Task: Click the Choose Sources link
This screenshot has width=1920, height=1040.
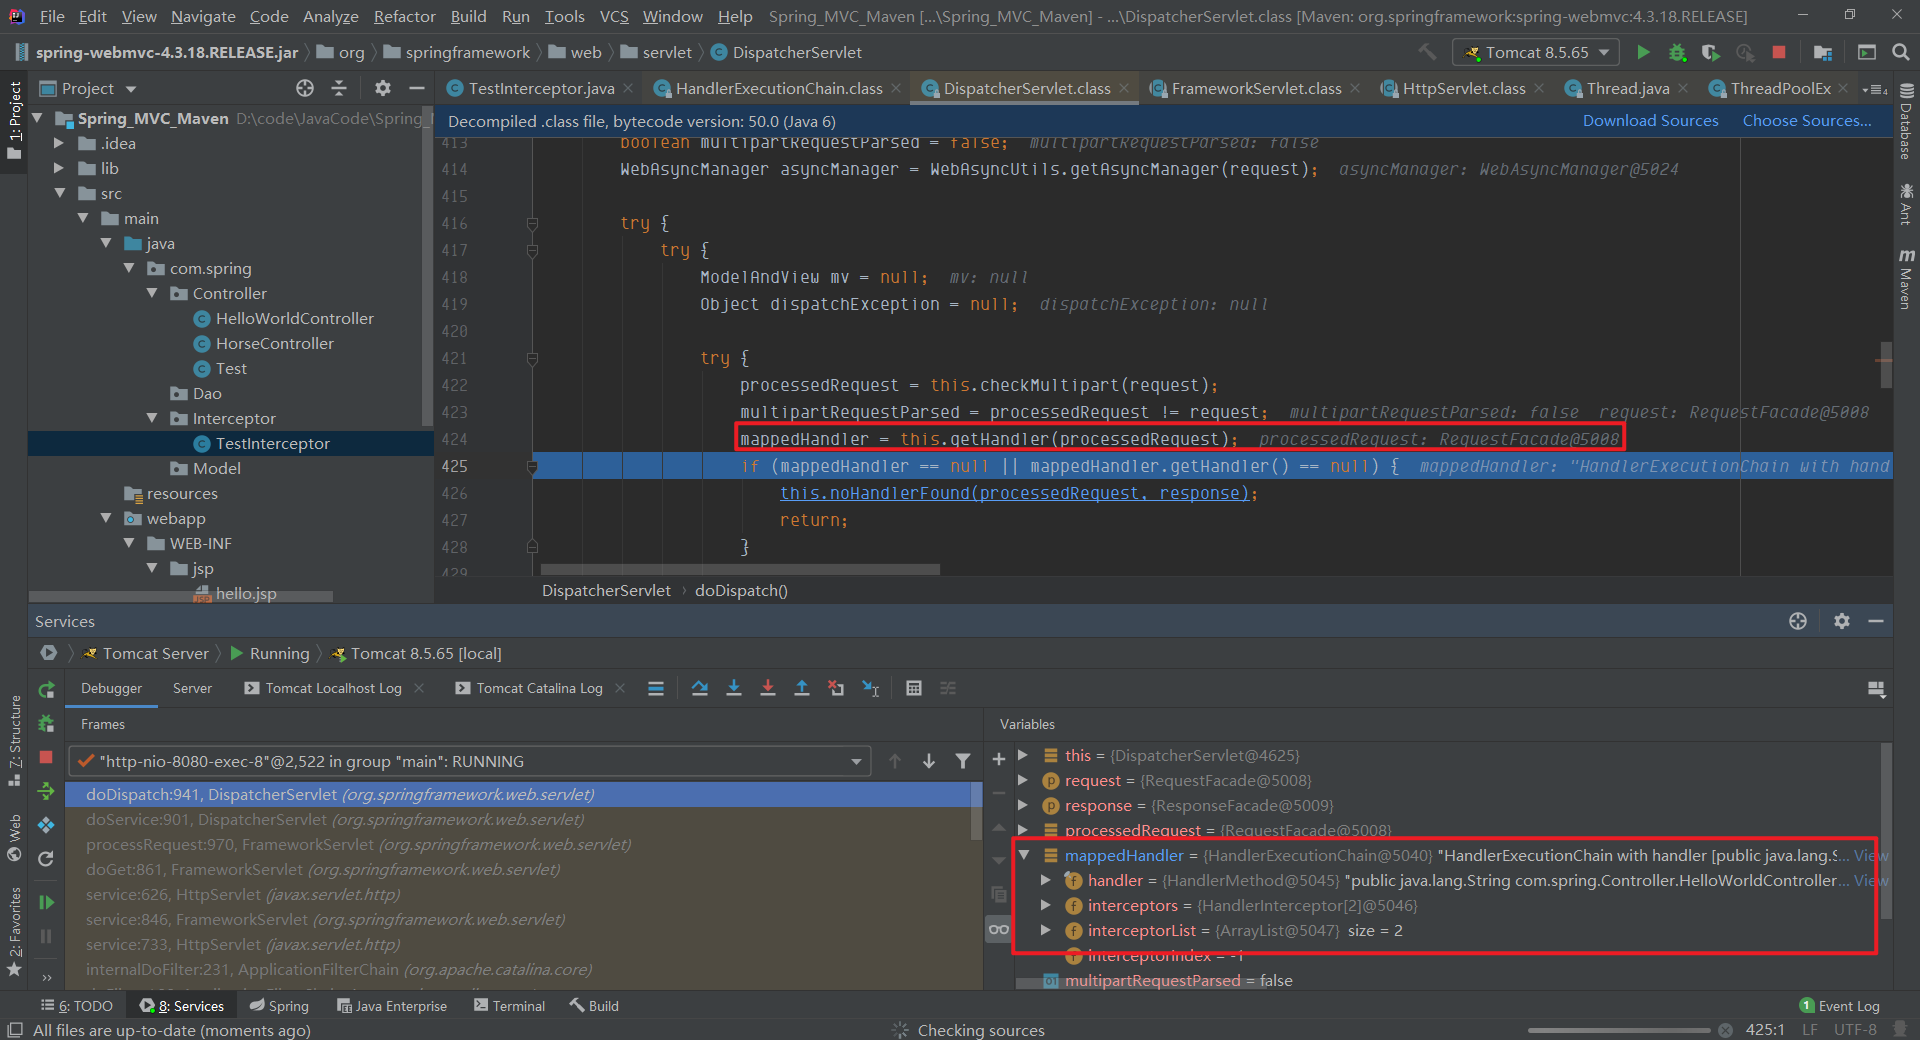Action: click(x=1806, y=120)
